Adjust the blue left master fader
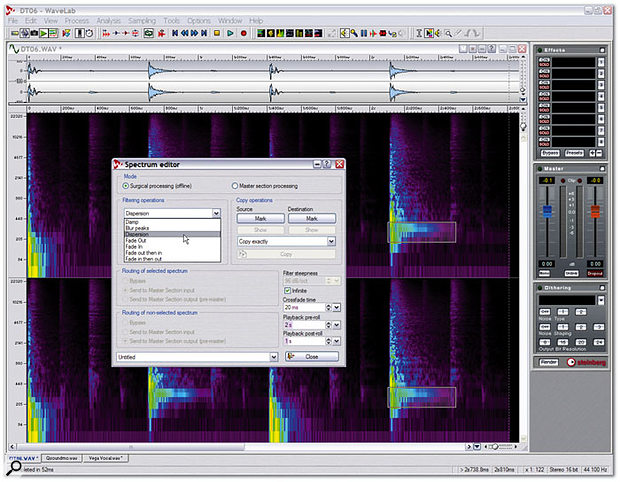 point(547,212)
